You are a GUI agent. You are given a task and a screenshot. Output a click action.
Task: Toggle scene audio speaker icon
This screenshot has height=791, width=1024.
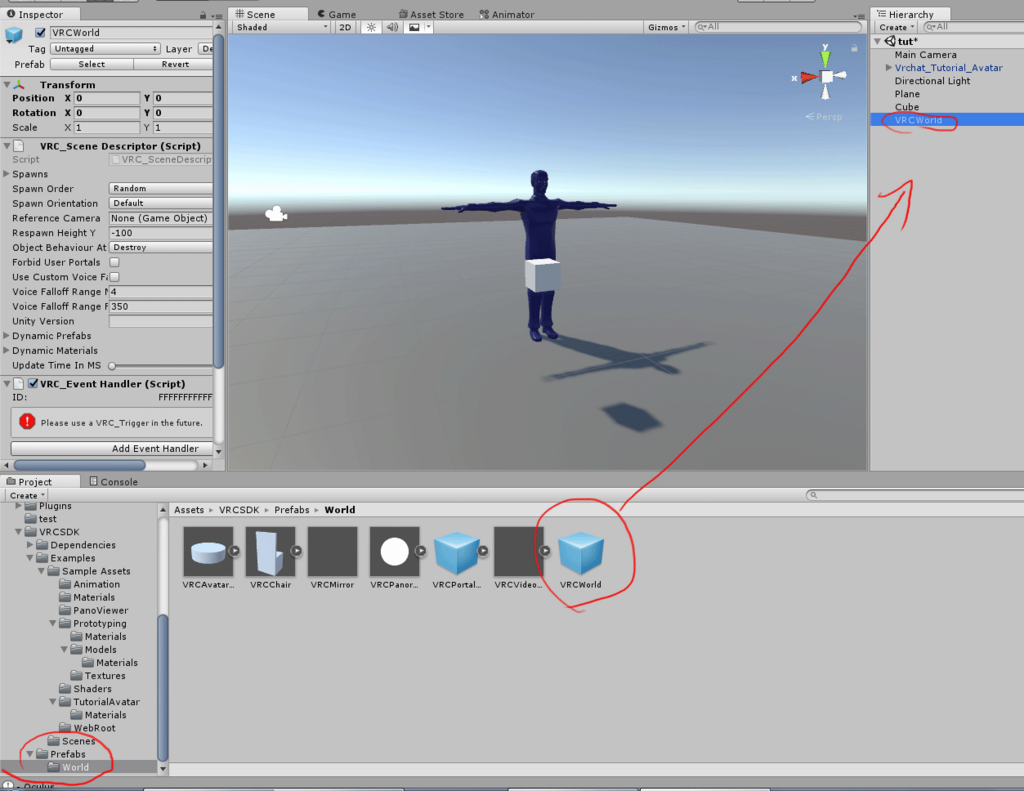[x=392, y=27]
